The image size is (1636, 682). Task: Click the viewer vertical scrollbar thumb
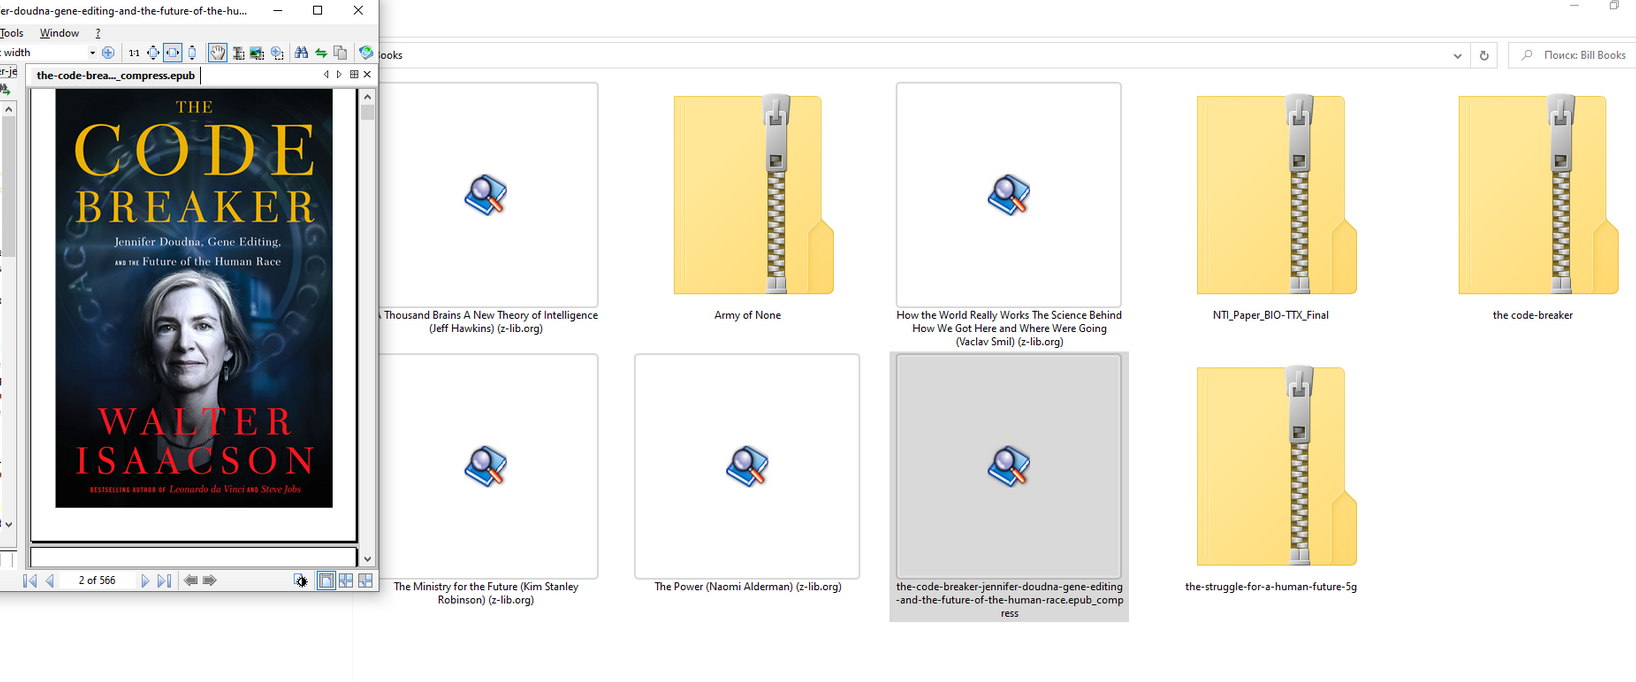[367, 113]
